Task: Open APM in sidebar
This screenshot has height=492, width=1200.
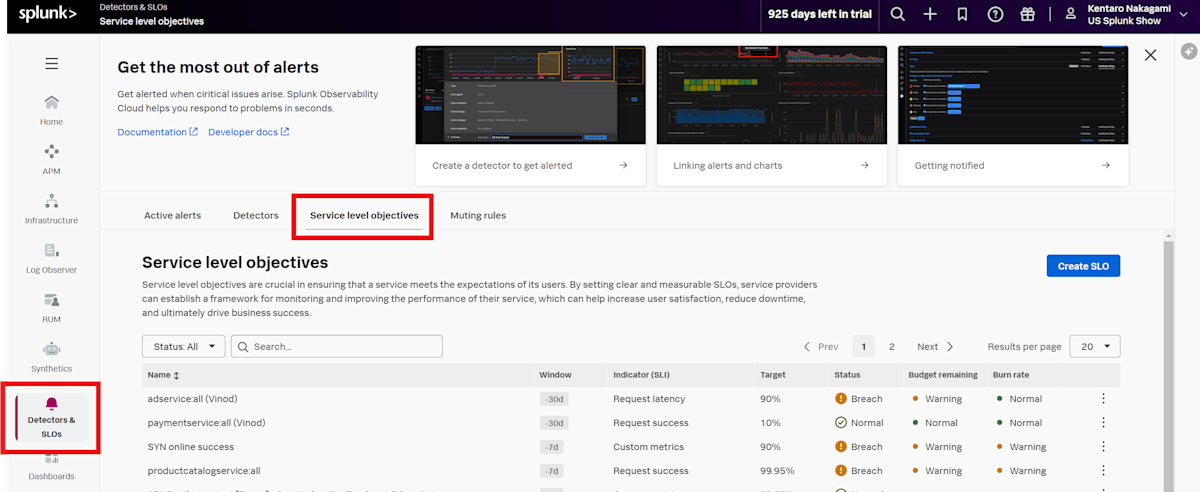Action: (51, 160)
